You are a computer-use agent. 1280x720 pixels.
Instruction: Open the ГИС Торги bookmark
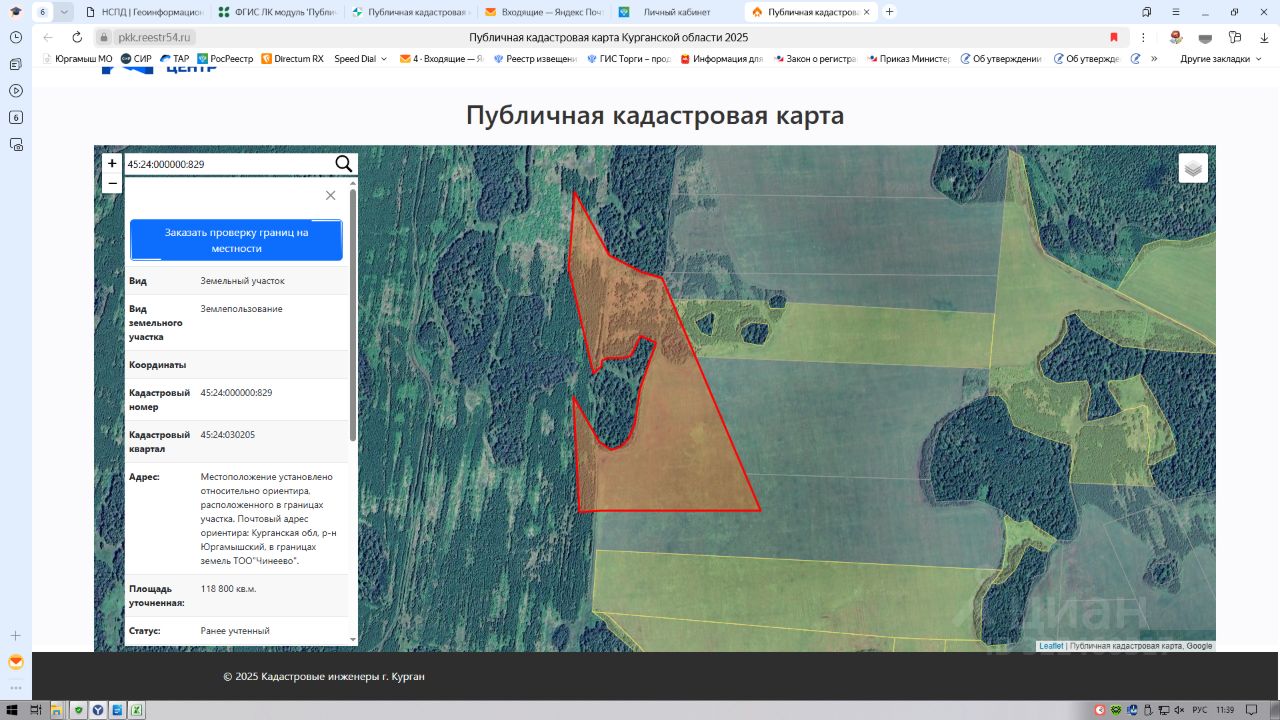pos(629,59)
